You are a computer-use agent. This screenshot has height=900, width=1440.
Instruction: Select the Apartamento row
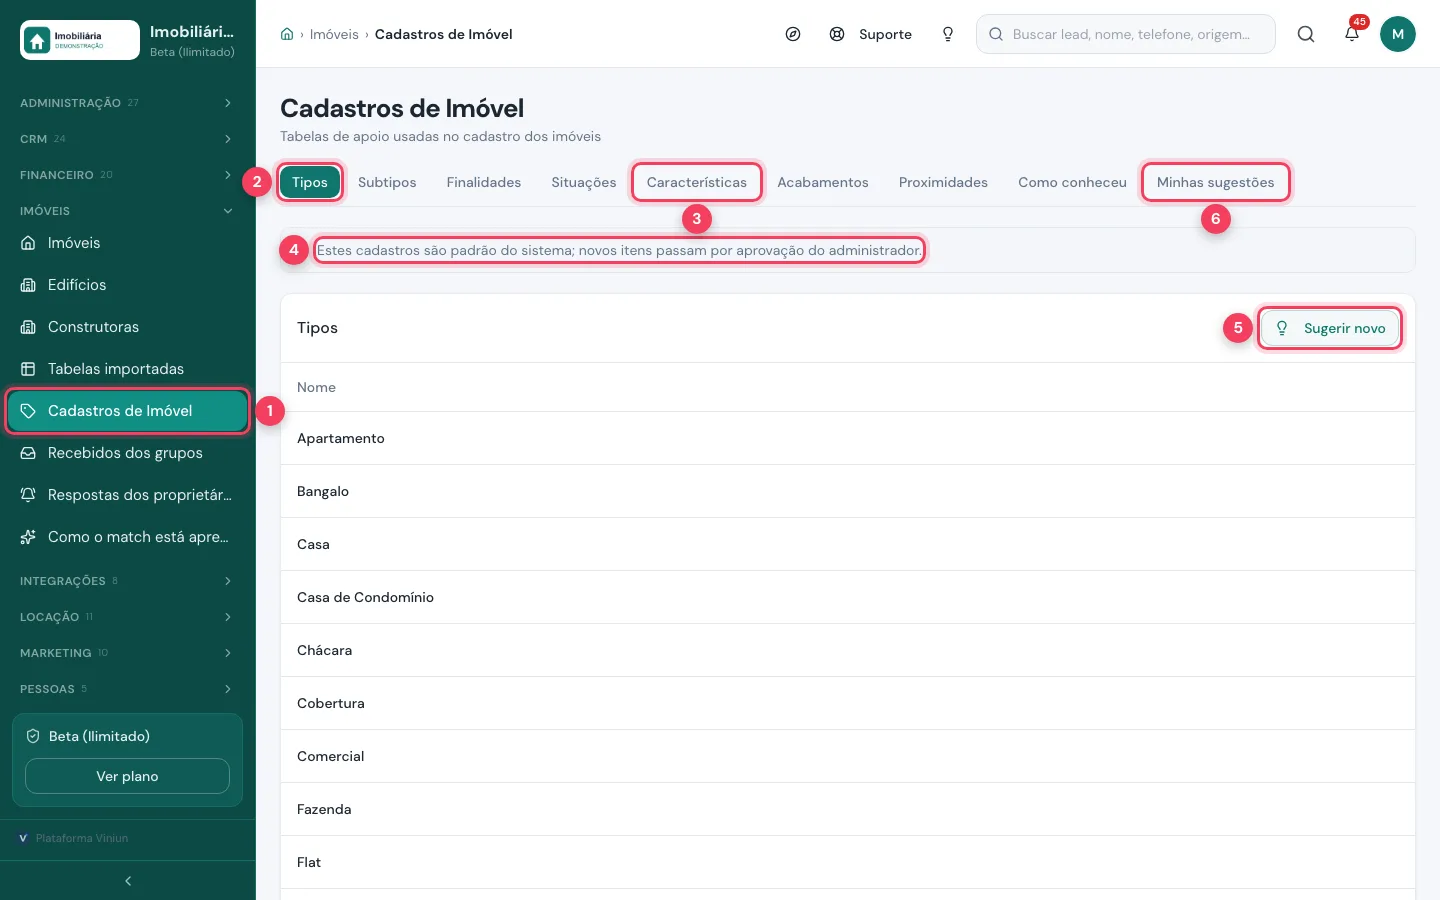[x=848, y=438]
